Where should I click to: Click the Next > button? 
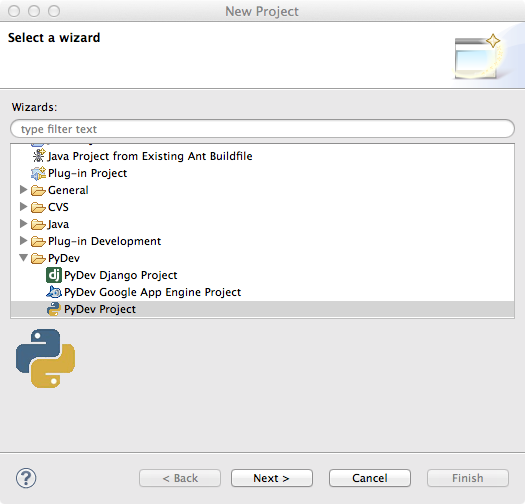(x=272, y=478)
